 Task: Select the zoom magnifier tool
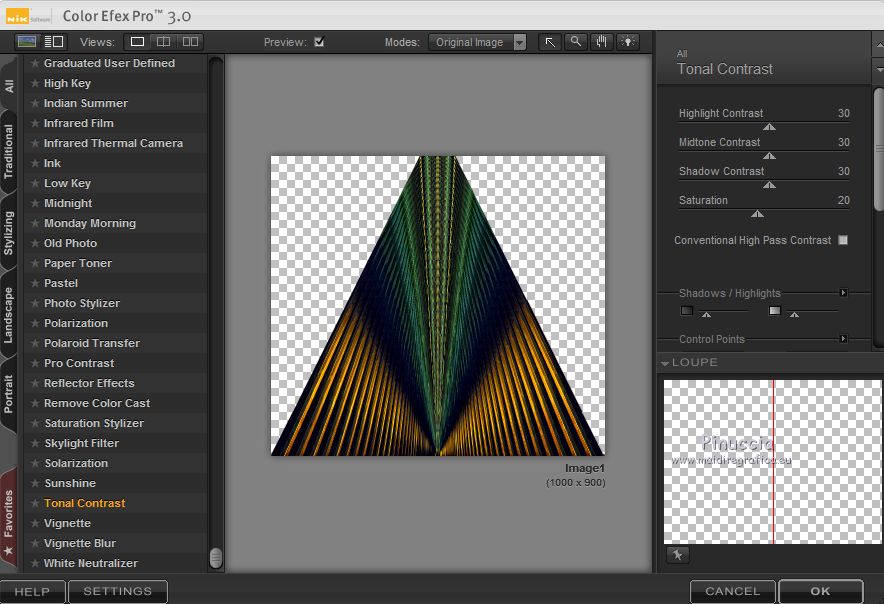coord(576,42)
